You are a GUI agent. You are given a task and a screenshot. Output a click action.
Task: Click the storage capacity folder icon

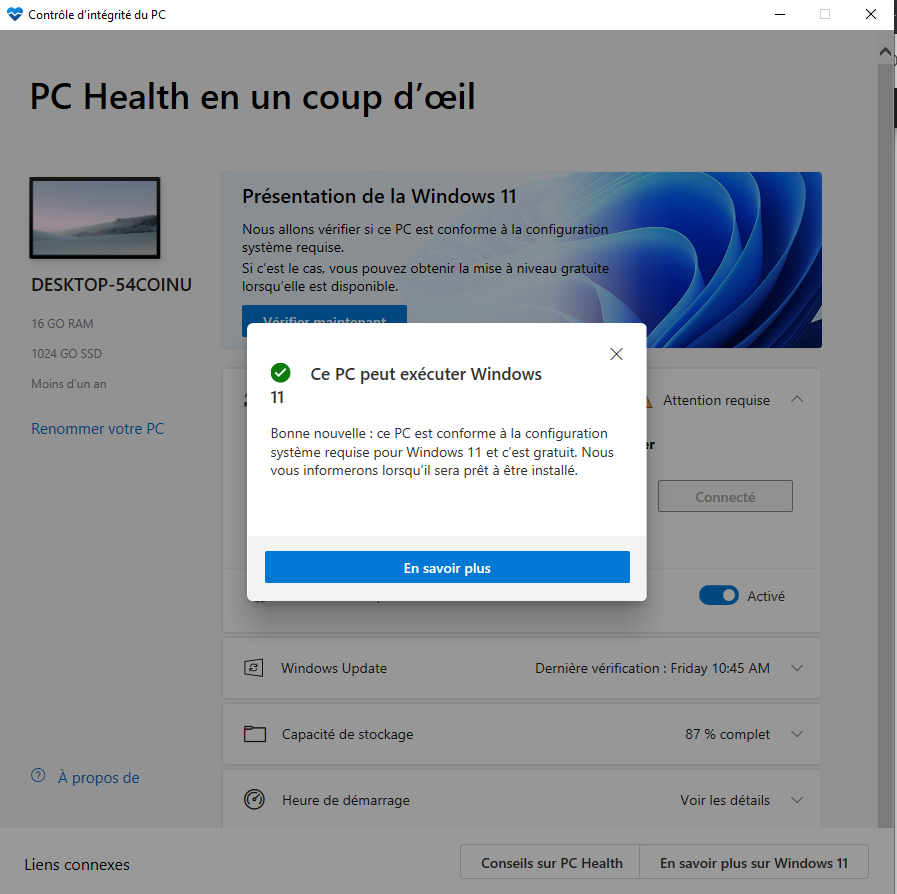click(255, 734)
